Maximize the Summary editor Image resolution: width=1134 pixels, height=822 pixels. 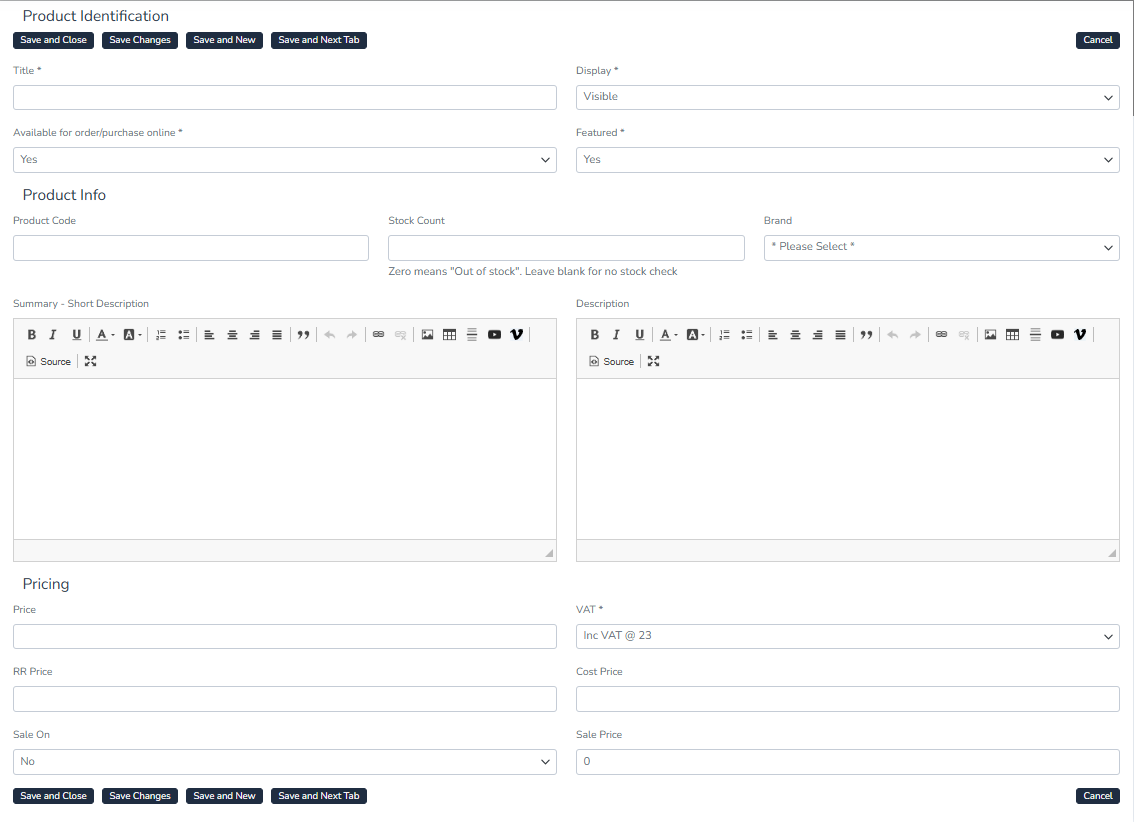(x=91, y=361)
